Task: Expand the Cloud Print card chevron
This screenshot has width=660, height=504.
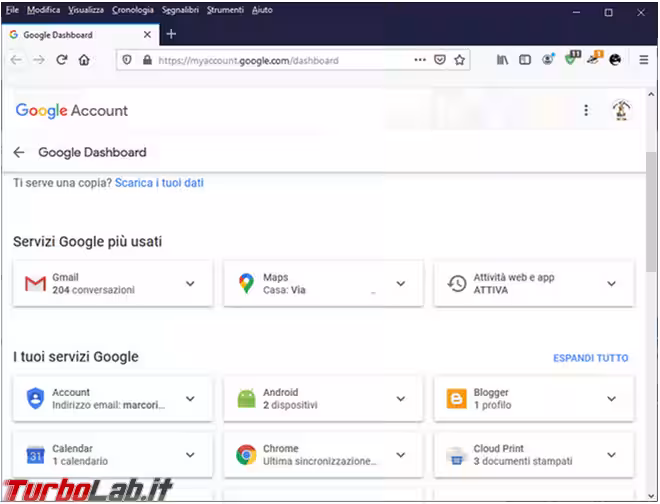Action: tap(611, 455)
